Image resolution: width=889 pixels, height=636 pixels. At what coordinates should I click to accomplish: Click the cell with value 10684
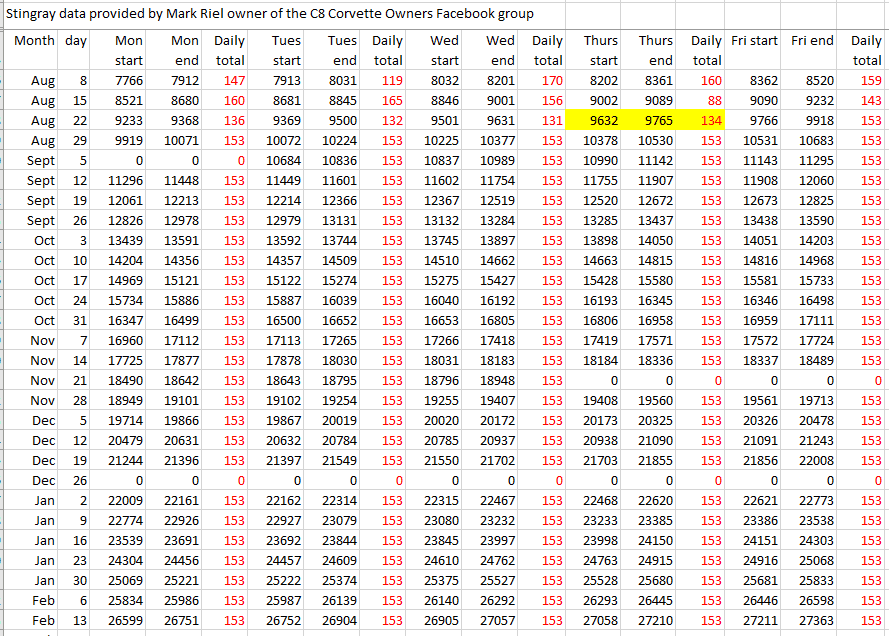(x=293, y=160)
